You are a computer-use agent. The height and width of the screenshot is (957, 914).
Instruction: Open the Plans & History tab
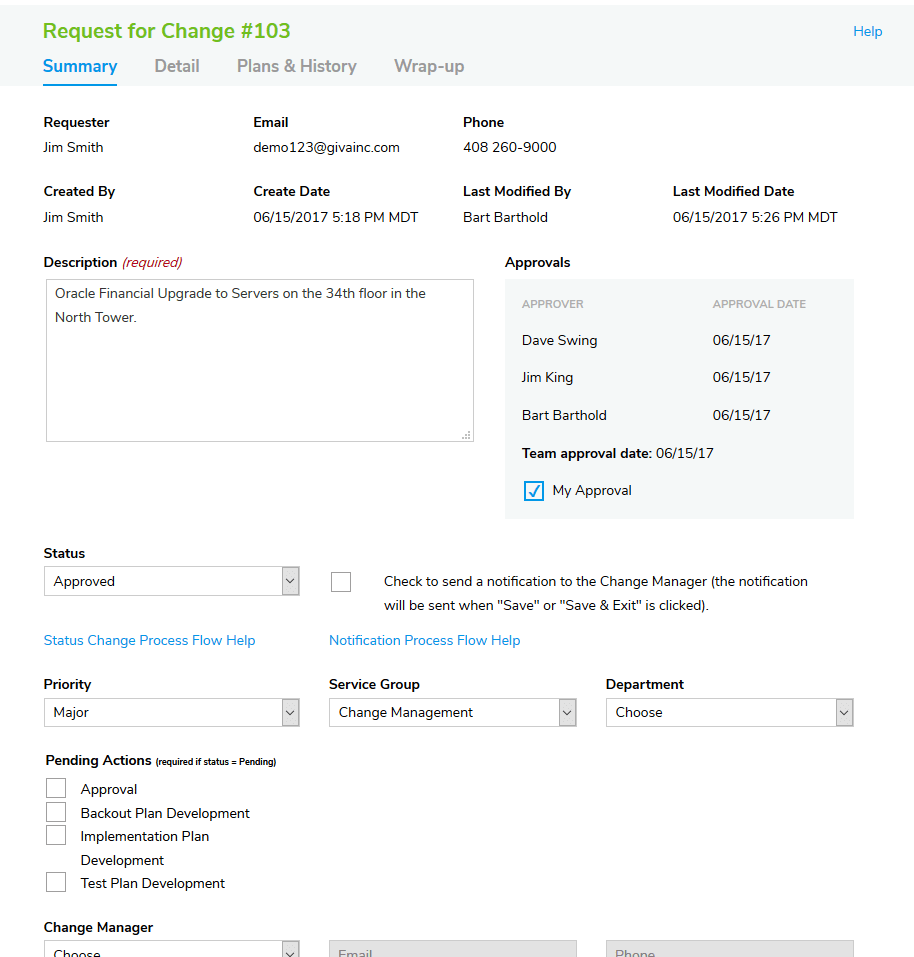(296, 66)
